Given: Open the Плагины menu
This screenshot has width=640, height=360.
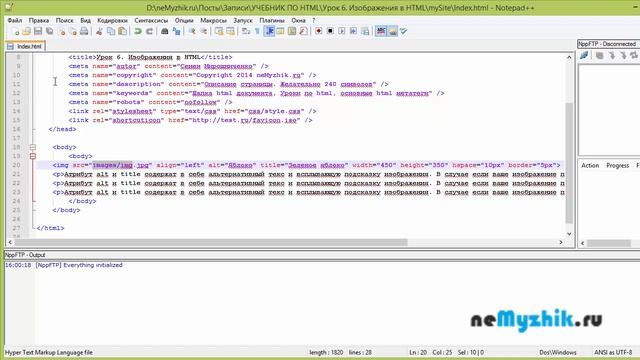Looking at the screenshot, I should (272, 20).
